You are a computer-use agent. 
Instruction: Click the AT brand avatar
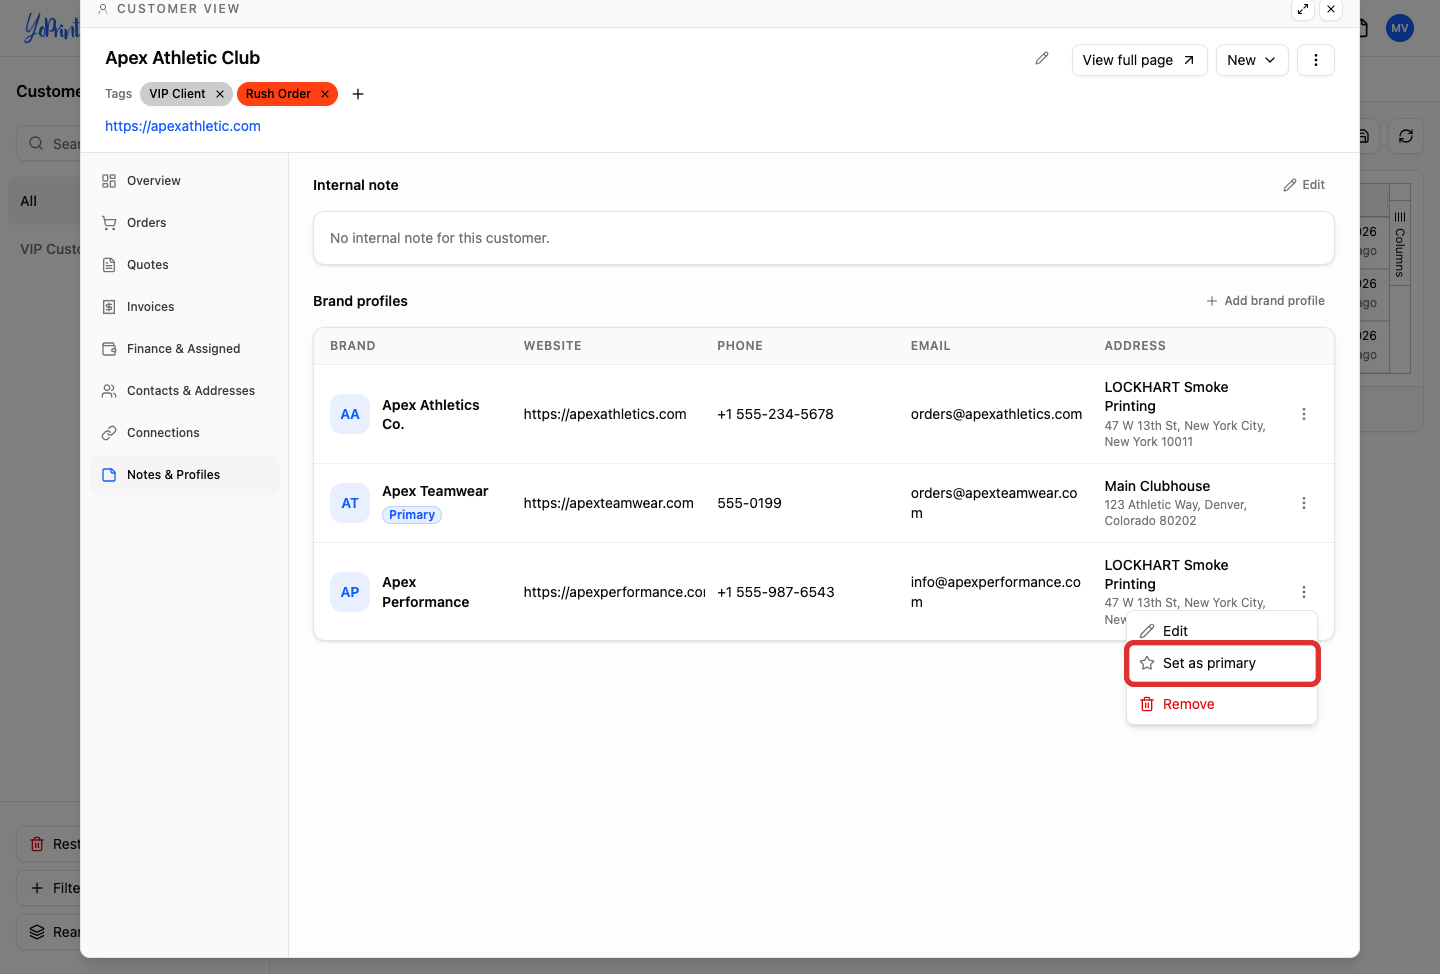pos(350,503)
